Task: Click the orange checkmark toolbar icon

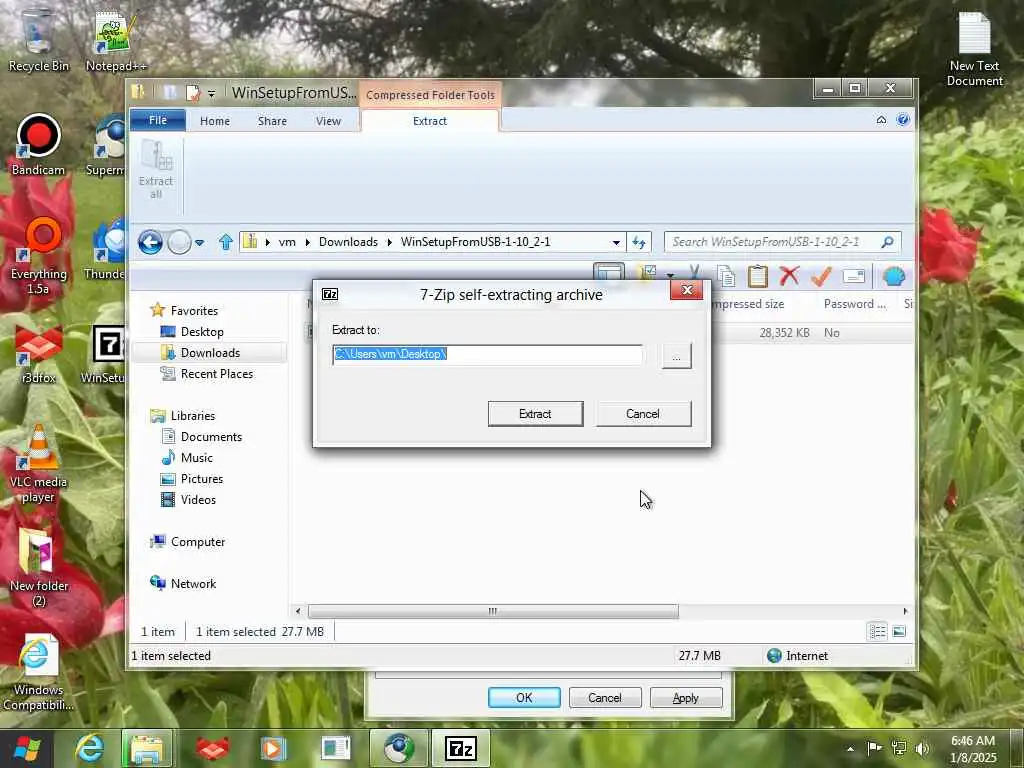Action: tap(821, 276)
